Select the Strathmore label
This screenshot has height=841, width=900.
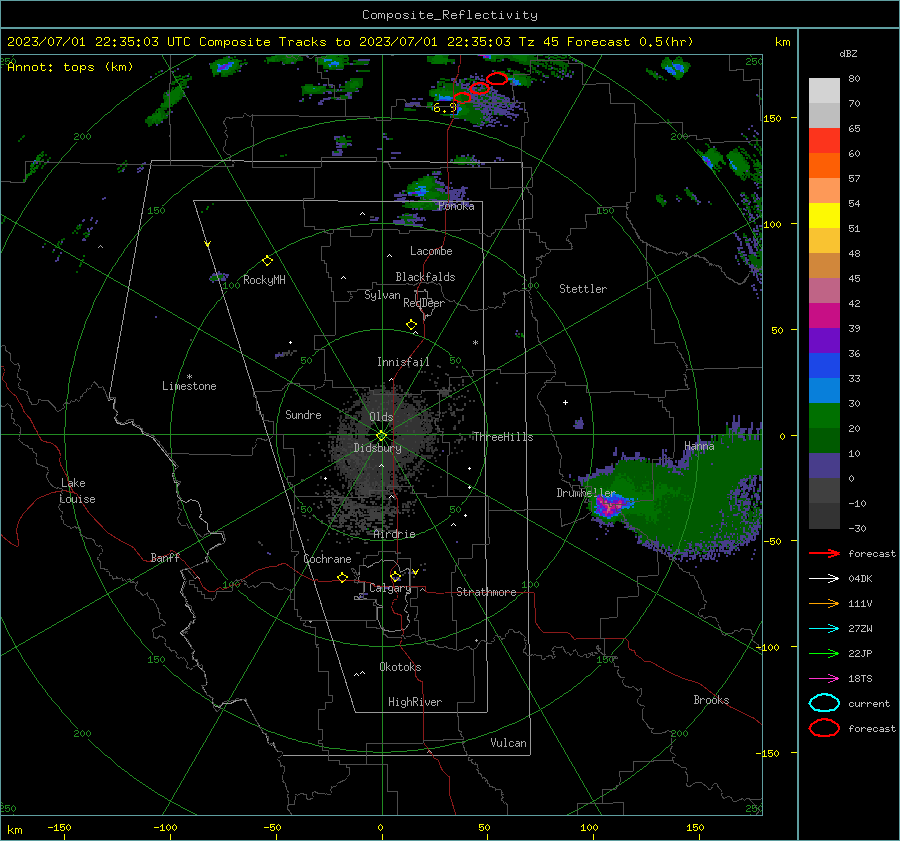[x=486, y=592]
